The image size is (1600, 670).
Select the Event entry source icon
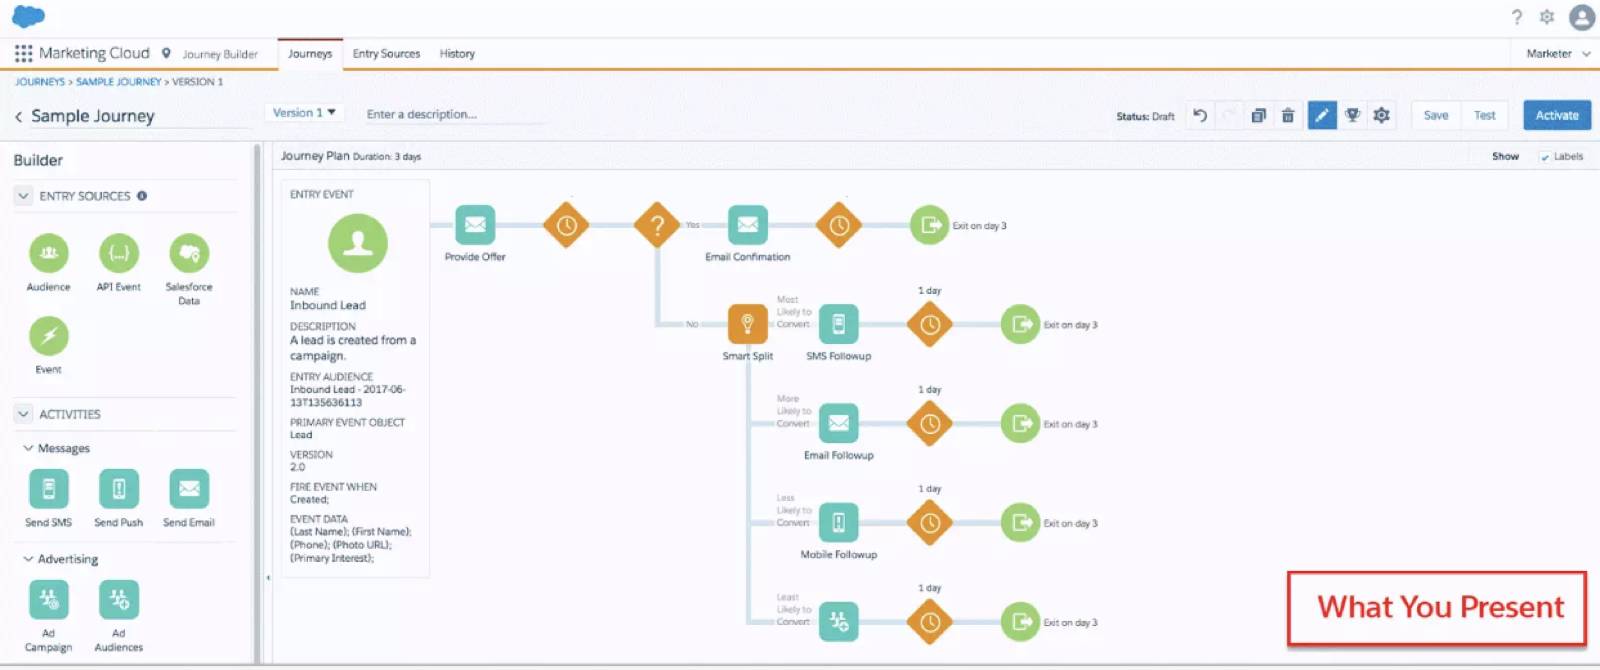point(49,336)
